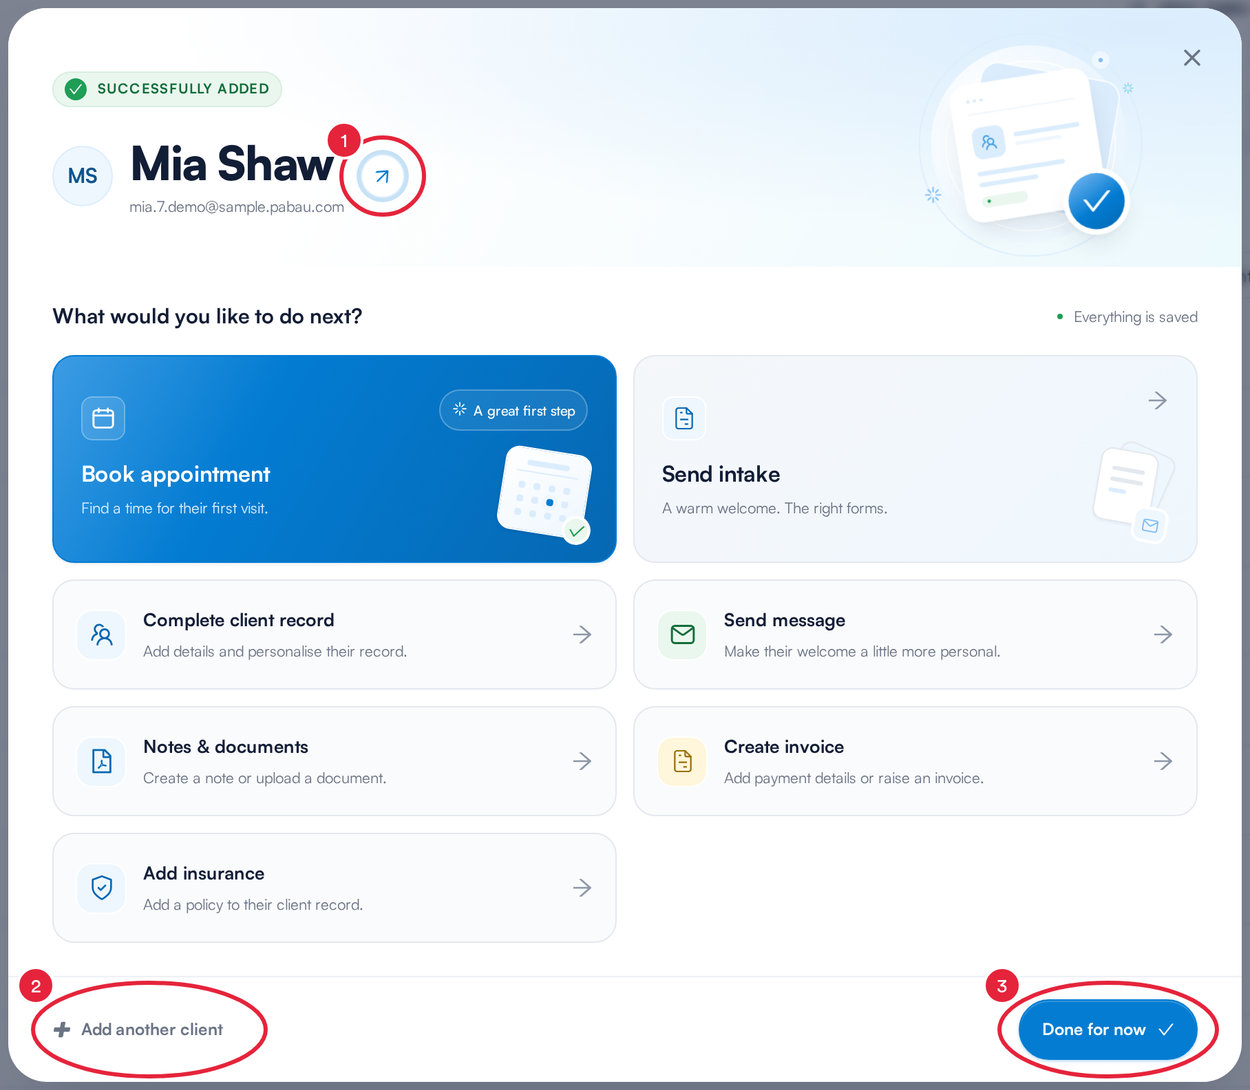Open the Send message option
The width and height of the screenshot is (1250, 1090).
[915, 635]
